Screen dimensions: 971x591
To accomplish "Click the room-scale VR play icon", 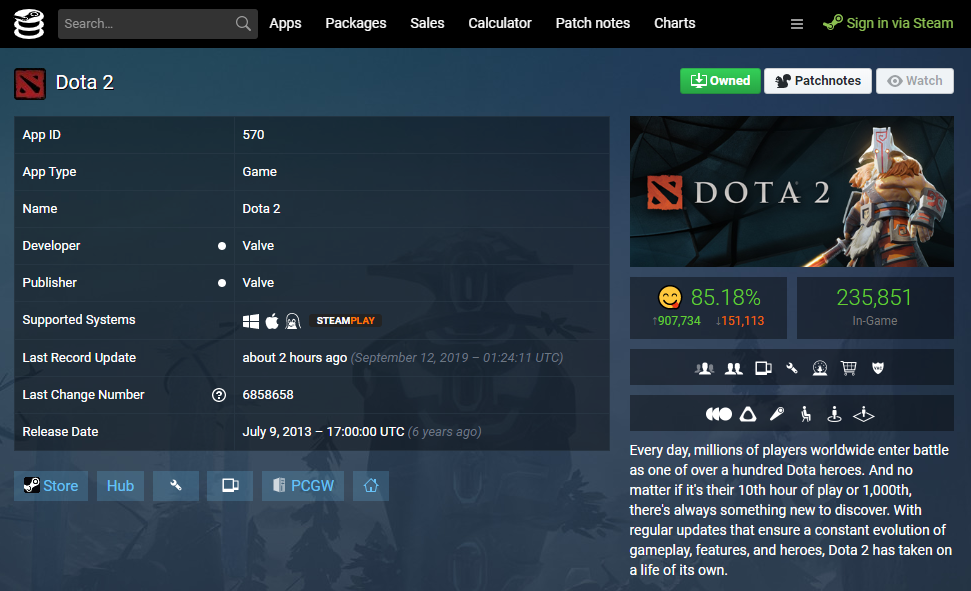I will [863, 414].
